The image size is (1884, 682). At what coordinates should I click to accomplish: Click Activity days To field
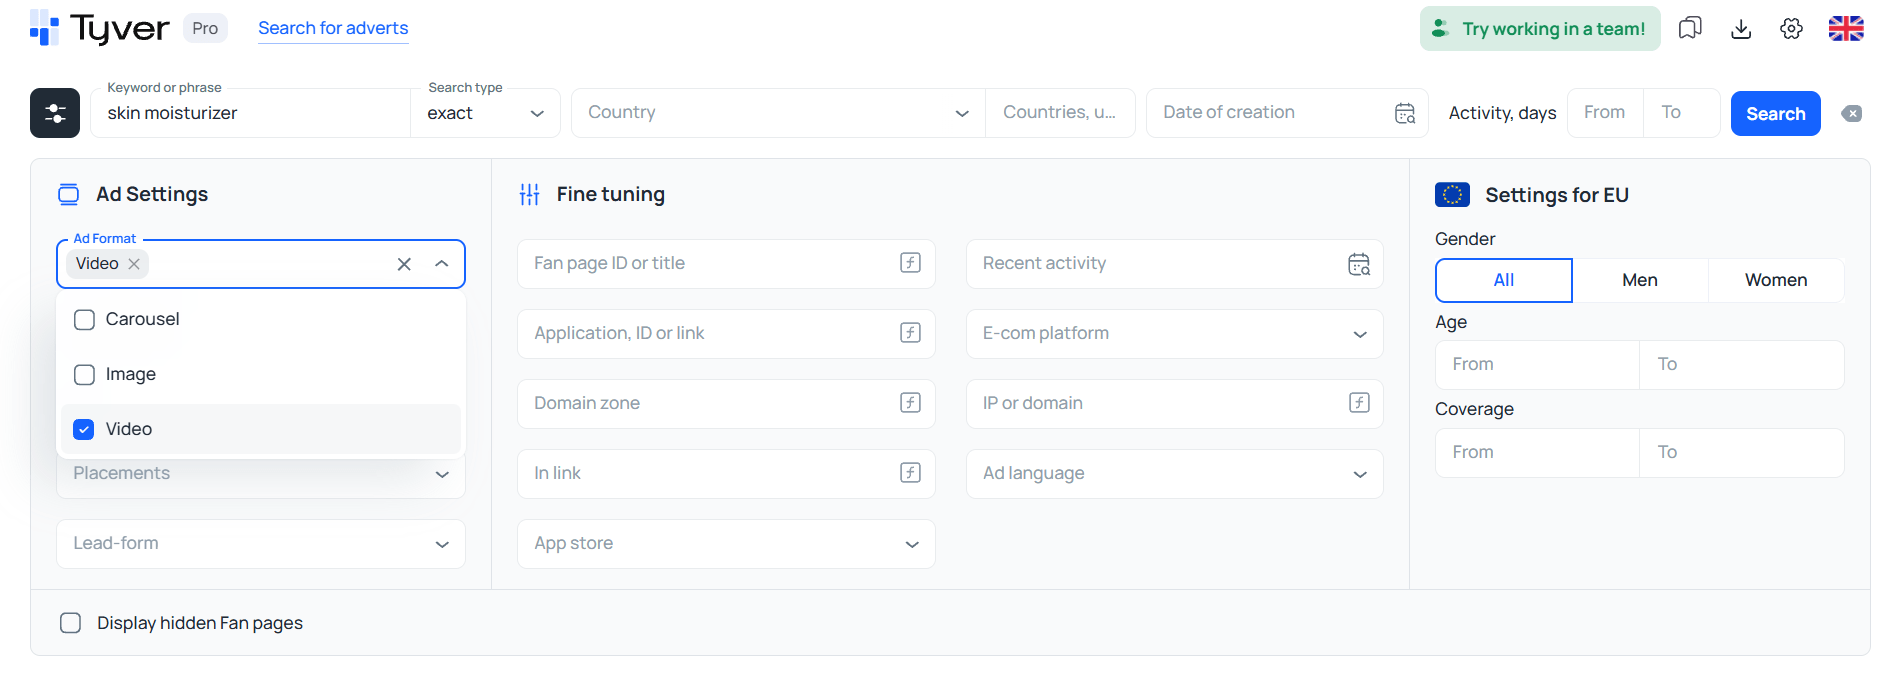(x=1682, y=113)
